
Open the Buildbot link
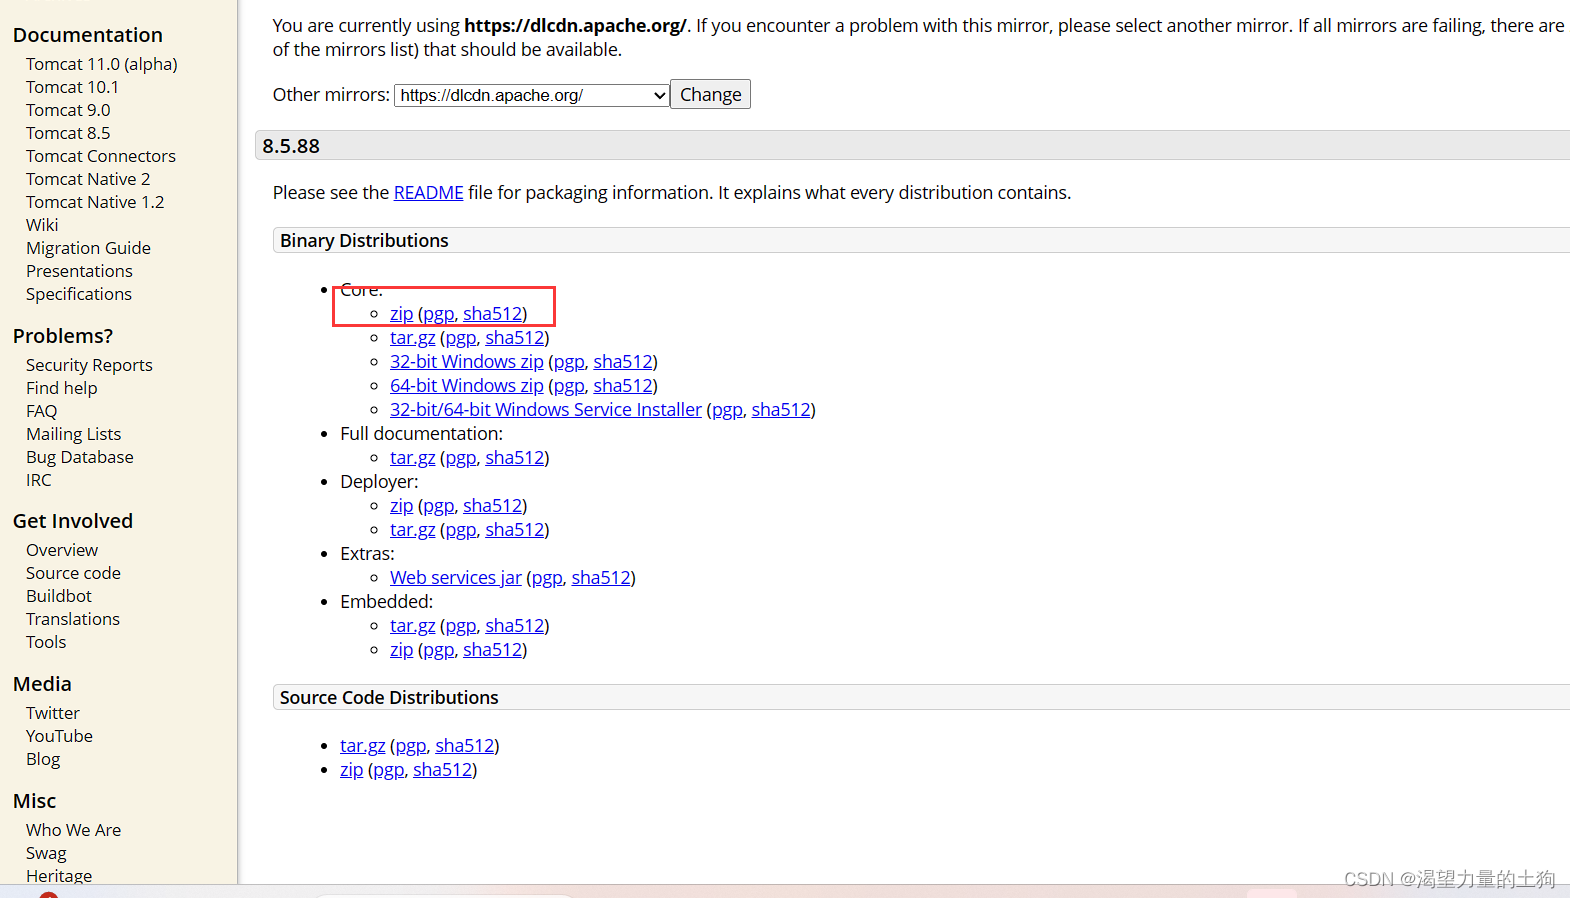[59, 596]
